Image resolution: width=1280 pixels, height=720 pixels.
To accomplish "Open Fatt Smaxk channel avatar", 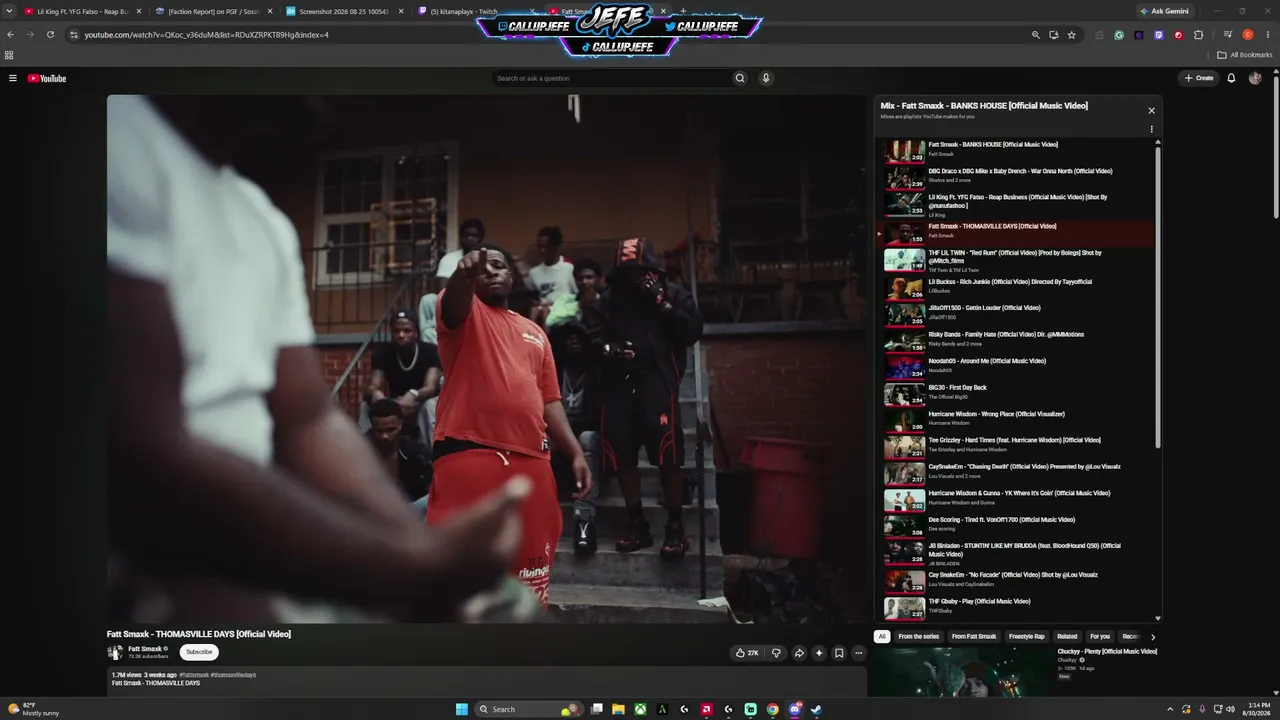I will point(115,652).
